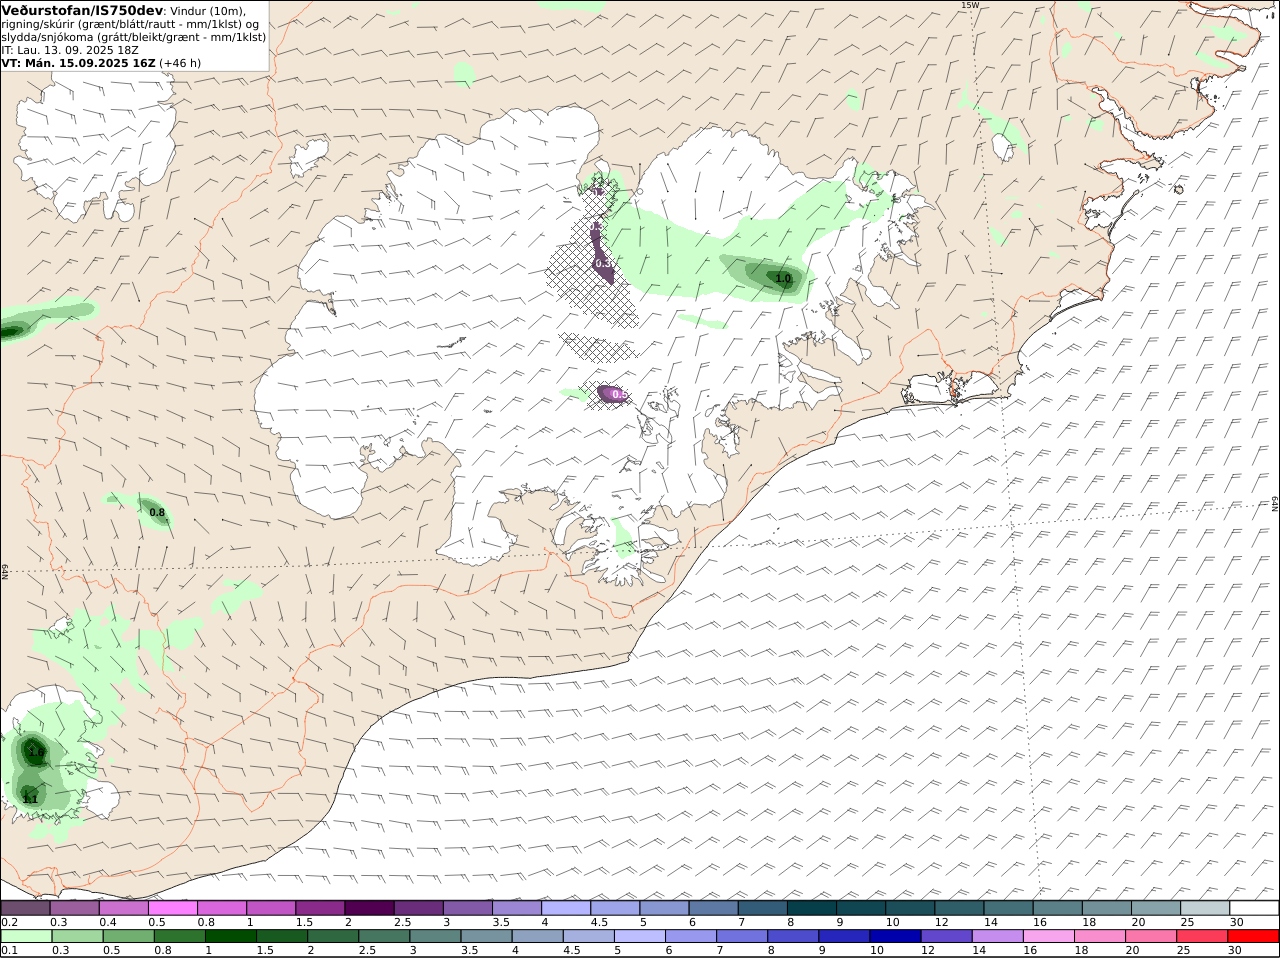Click the bold 'VT: Mán. 15.09.2025 16Z' text
Screen dimensions: 1280x958
pos(78,63)
